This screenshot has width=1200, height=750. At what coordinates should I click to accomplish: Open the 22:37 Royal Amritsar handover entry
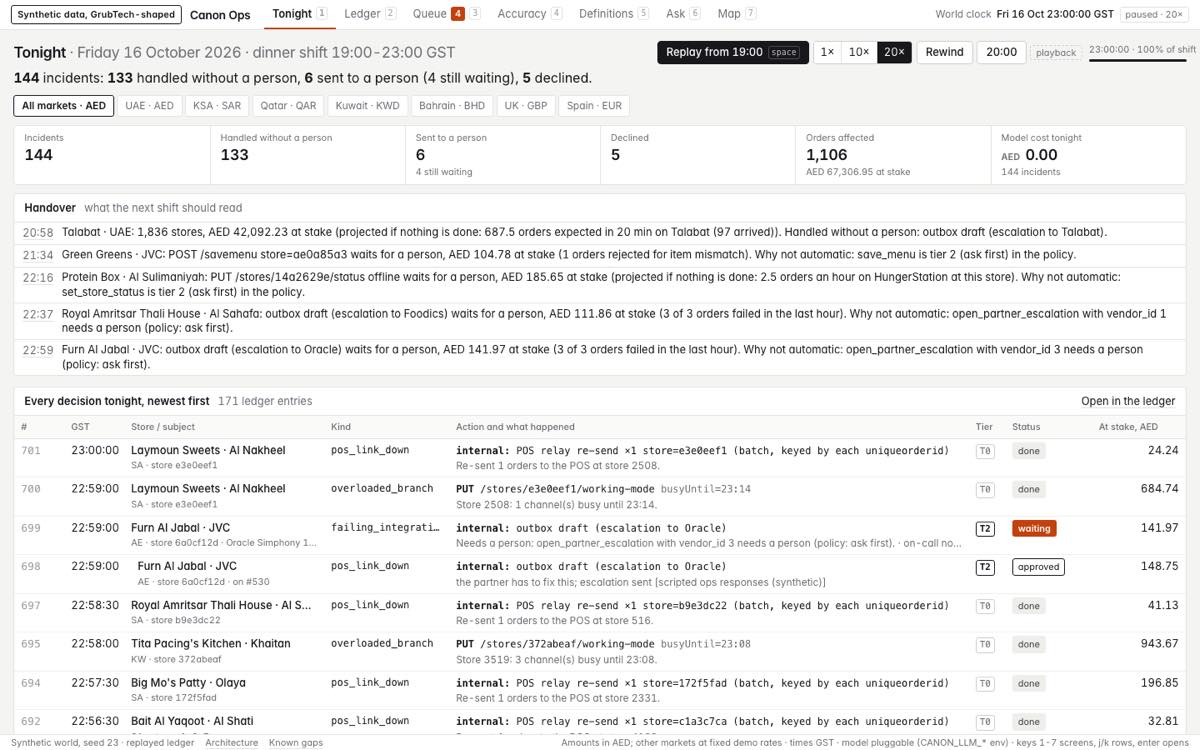coord(600,320)
